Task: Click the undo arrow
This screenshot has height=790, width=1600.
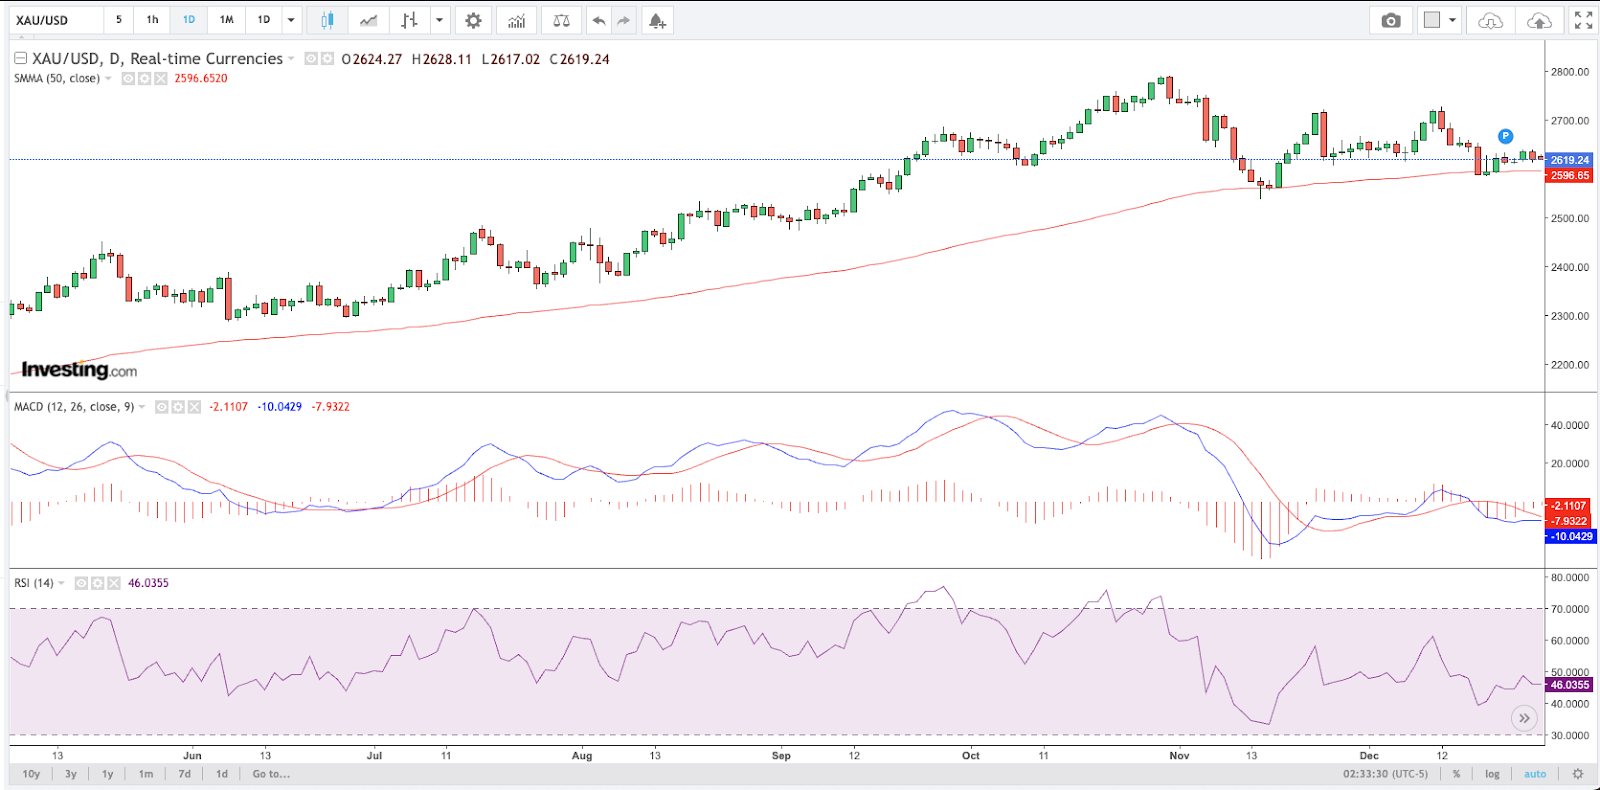Action: (598, 20)
